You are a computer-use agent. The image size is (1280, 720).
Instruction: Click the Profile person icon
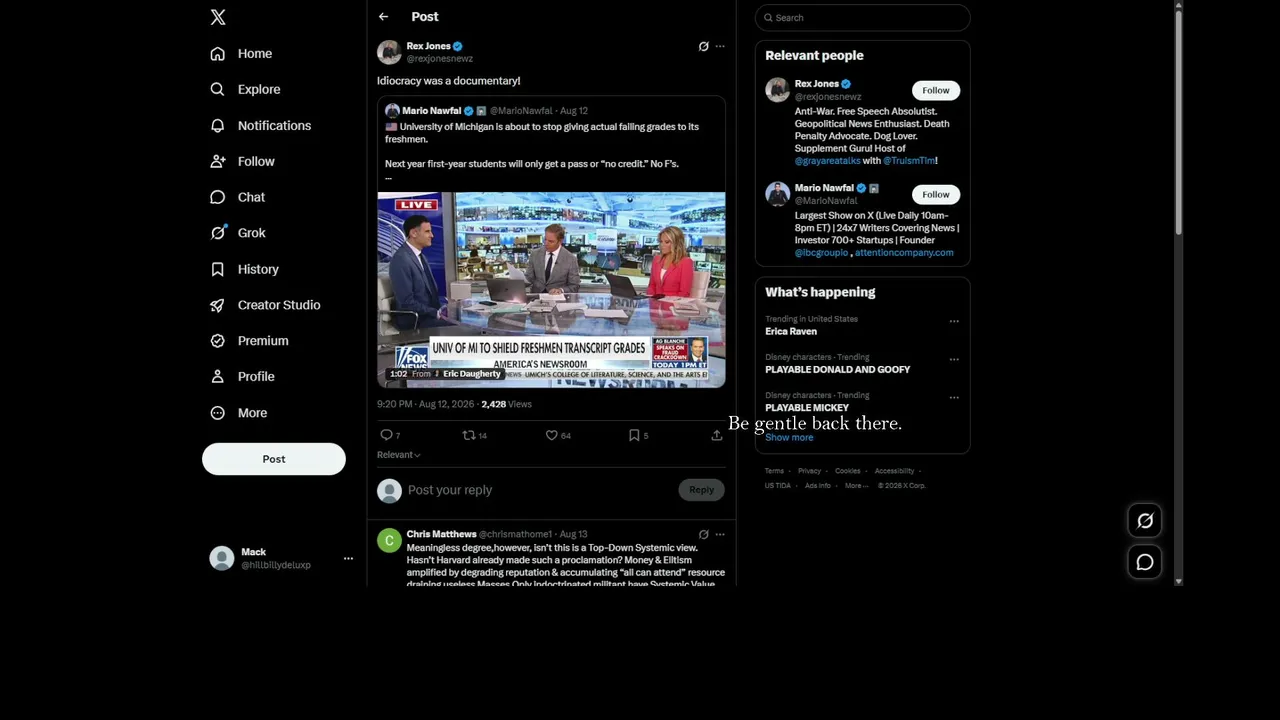pos(217,377)
